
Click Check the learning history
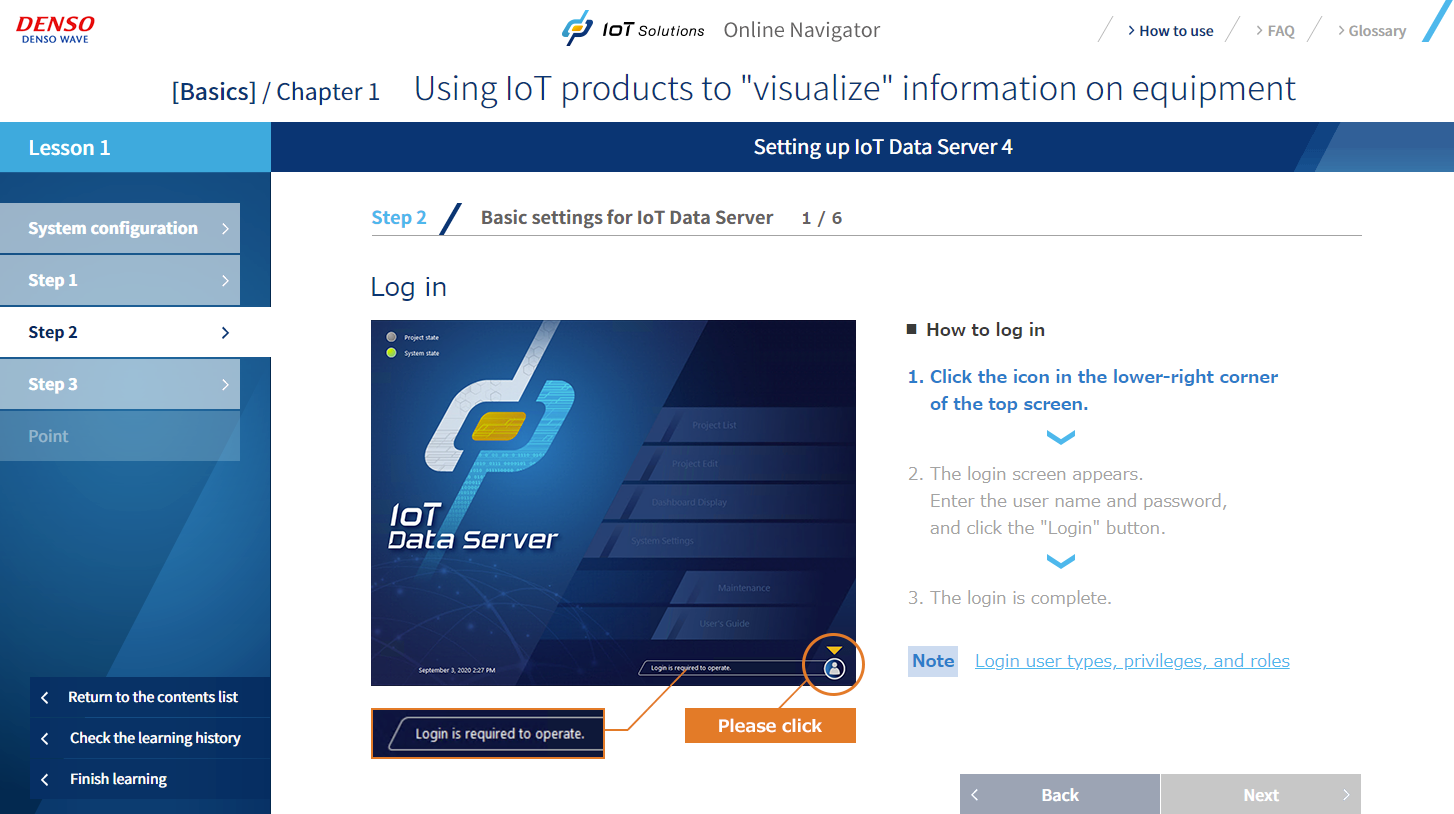150,738
